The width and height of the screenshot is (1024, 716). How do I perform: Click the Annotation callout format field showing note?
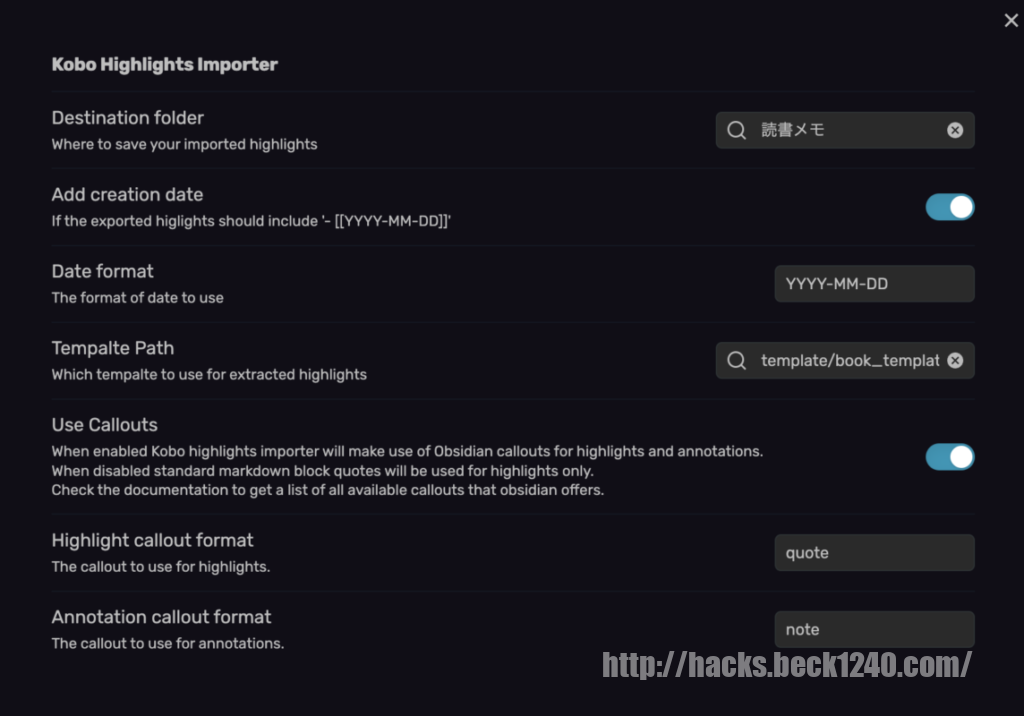[x=874, y=628]
